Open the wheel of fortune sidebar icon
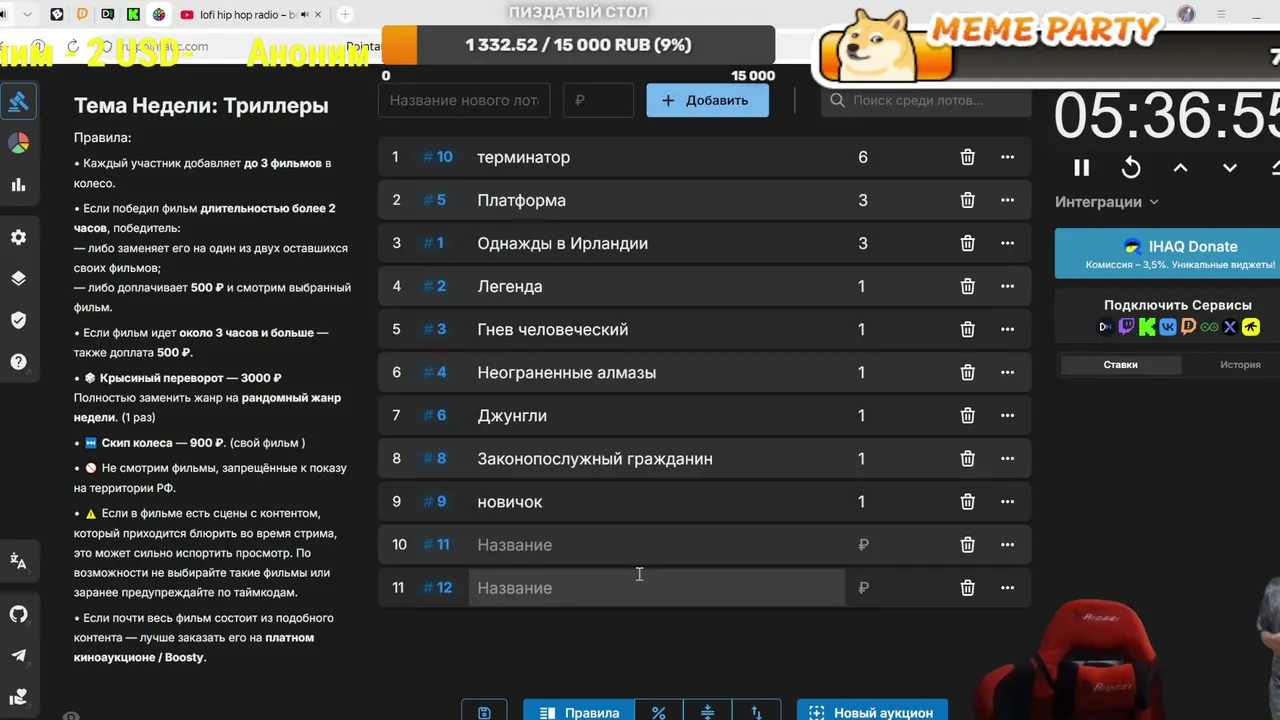This screenshot has height=720, width=1280. click(x=18, y=143)
